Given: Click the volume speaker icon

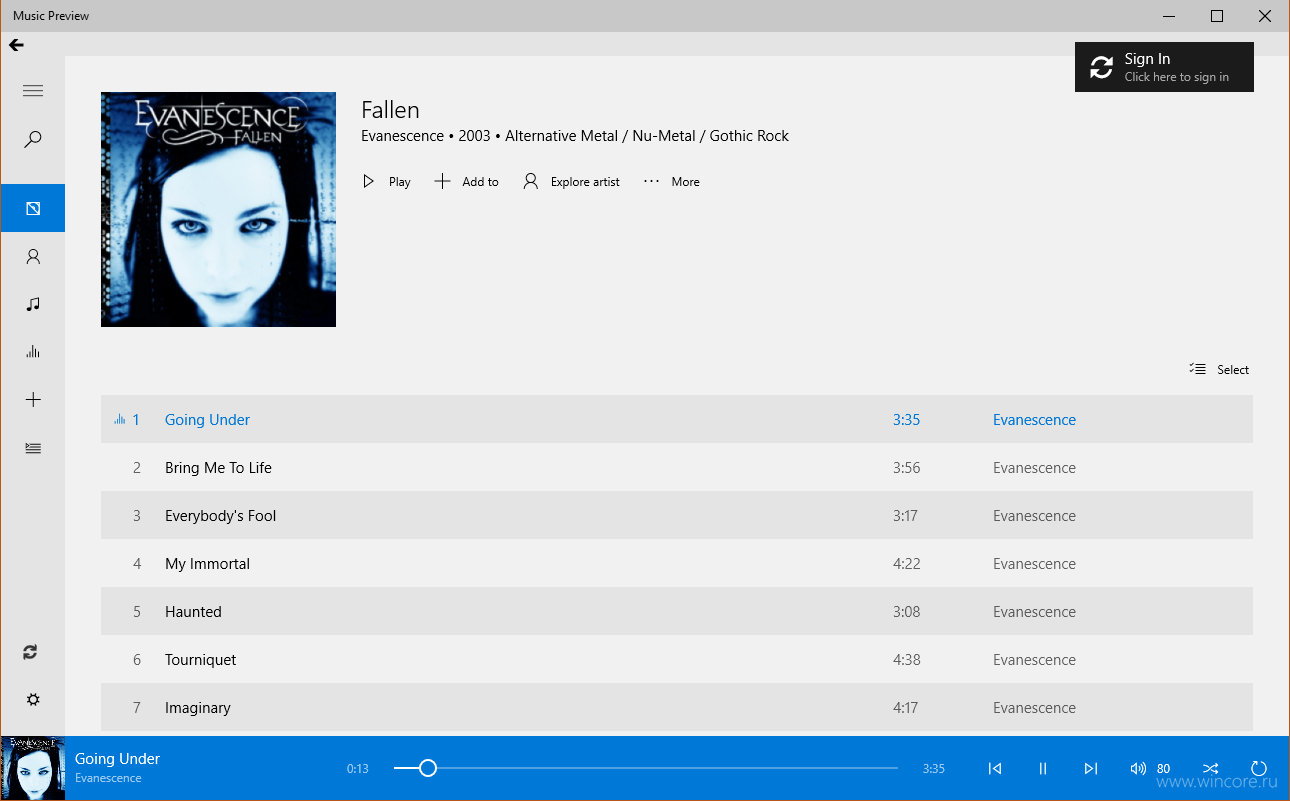Looking at the screenshot, I should pos(1138,768).
